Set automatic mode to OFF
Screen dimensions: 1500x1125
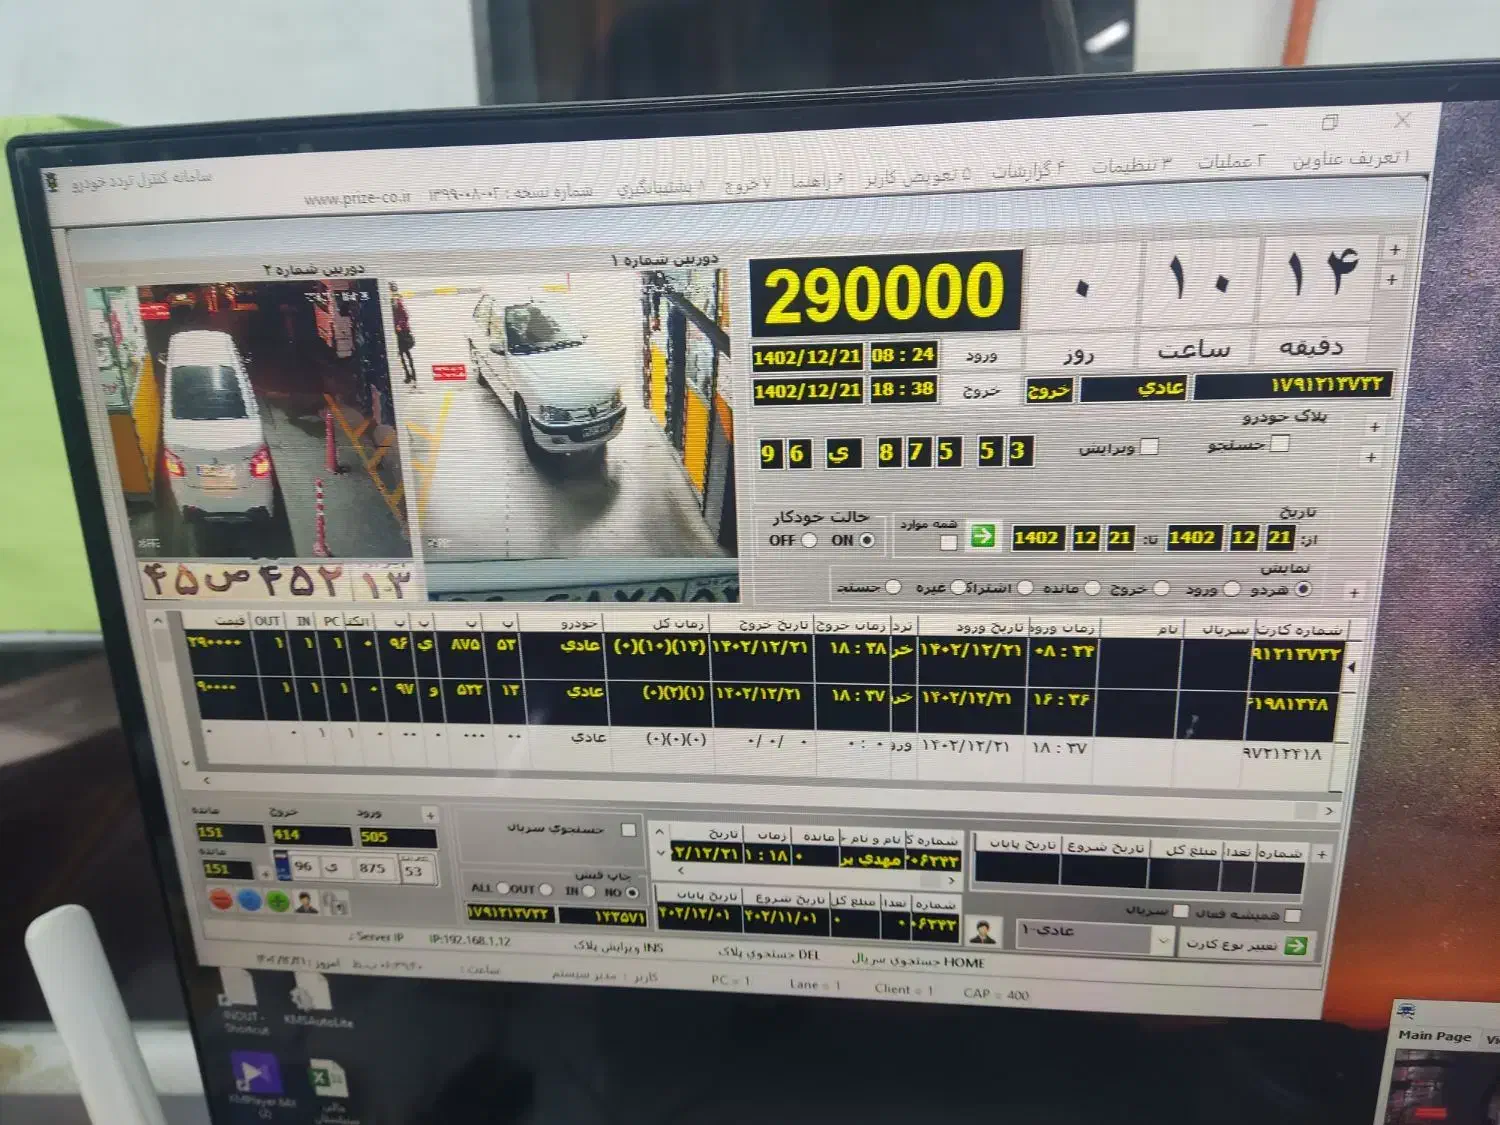point(810,540)
